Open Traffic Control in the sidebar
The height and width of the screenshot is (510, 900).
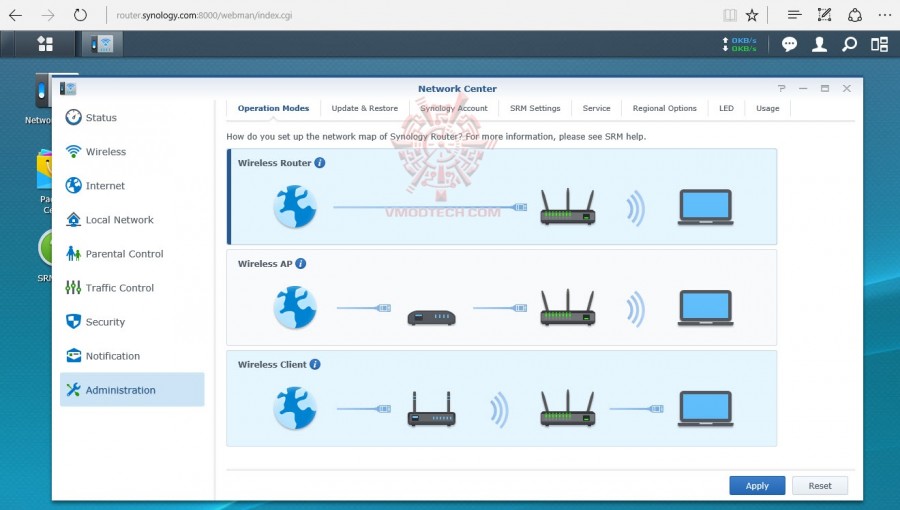tap(132, 288)
